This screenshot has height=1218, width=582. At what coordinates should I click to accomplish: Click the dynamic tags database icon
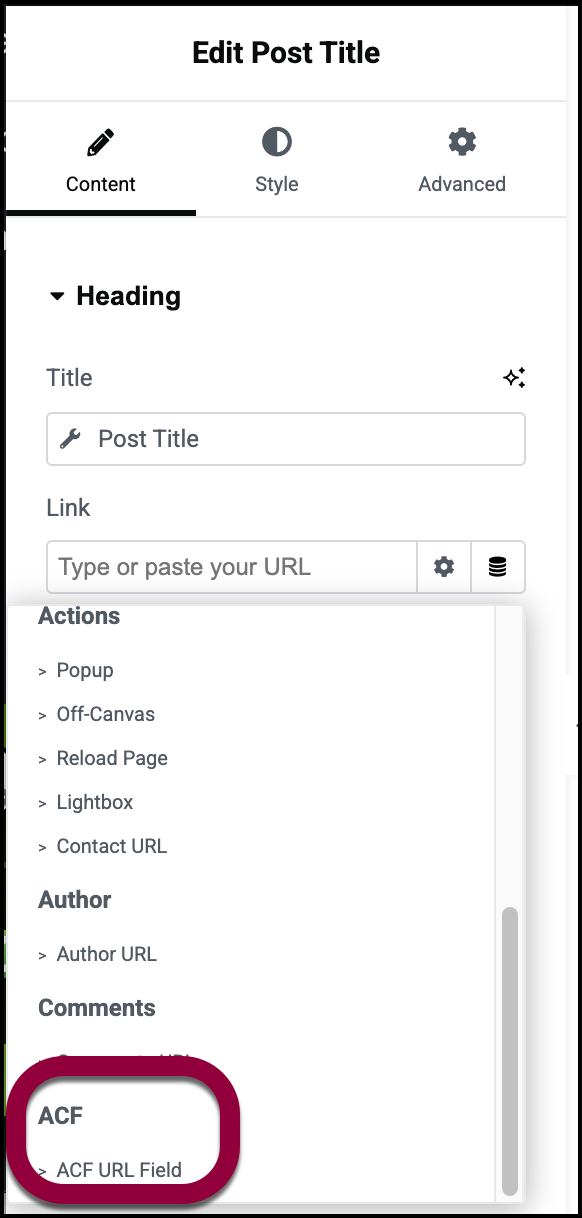[x=498, y=567]
